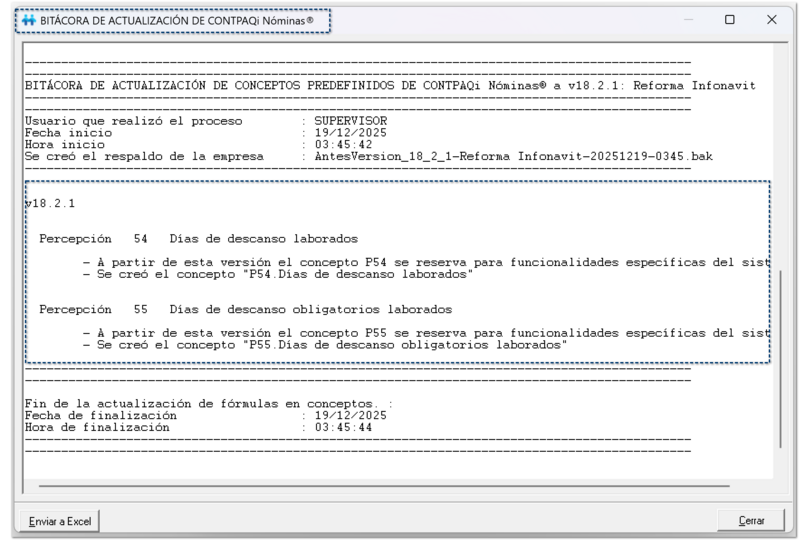
Task: Click the Percepción 55 Días de descanso obligatorios line
Action: (x=245, y=309)
